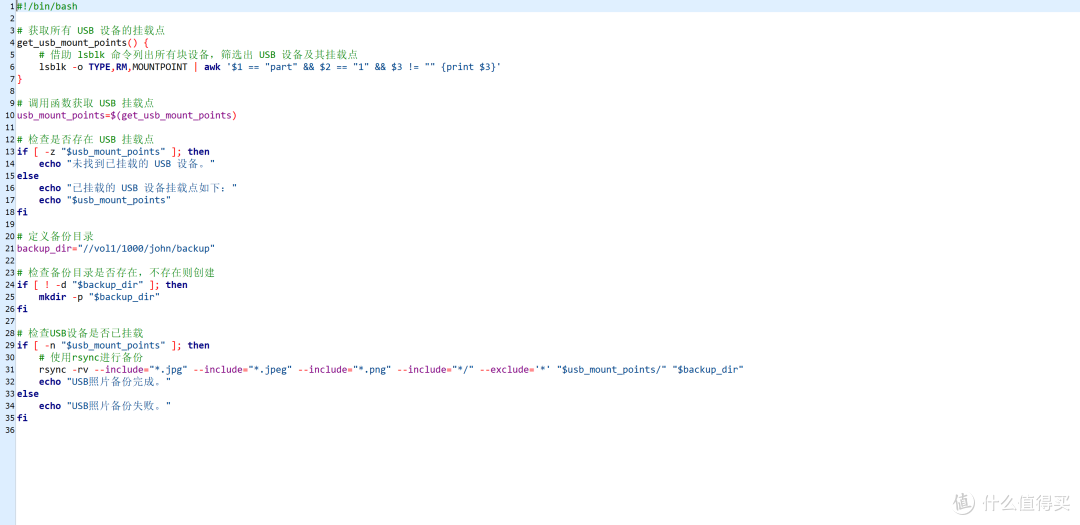Click the echo 'USB照片备份失败。' line

tap(105, 406)
